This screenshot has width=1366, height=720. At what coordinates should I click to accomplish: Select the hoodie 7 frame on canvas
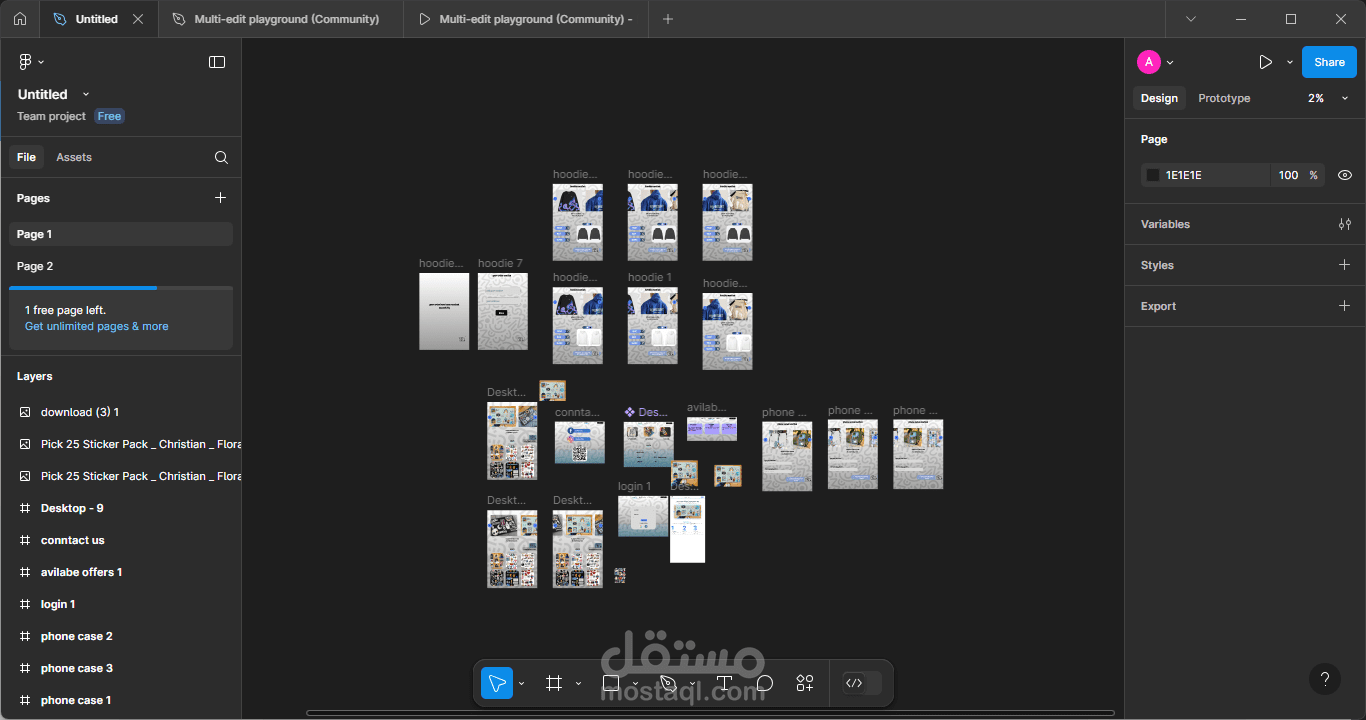point(503,311)
